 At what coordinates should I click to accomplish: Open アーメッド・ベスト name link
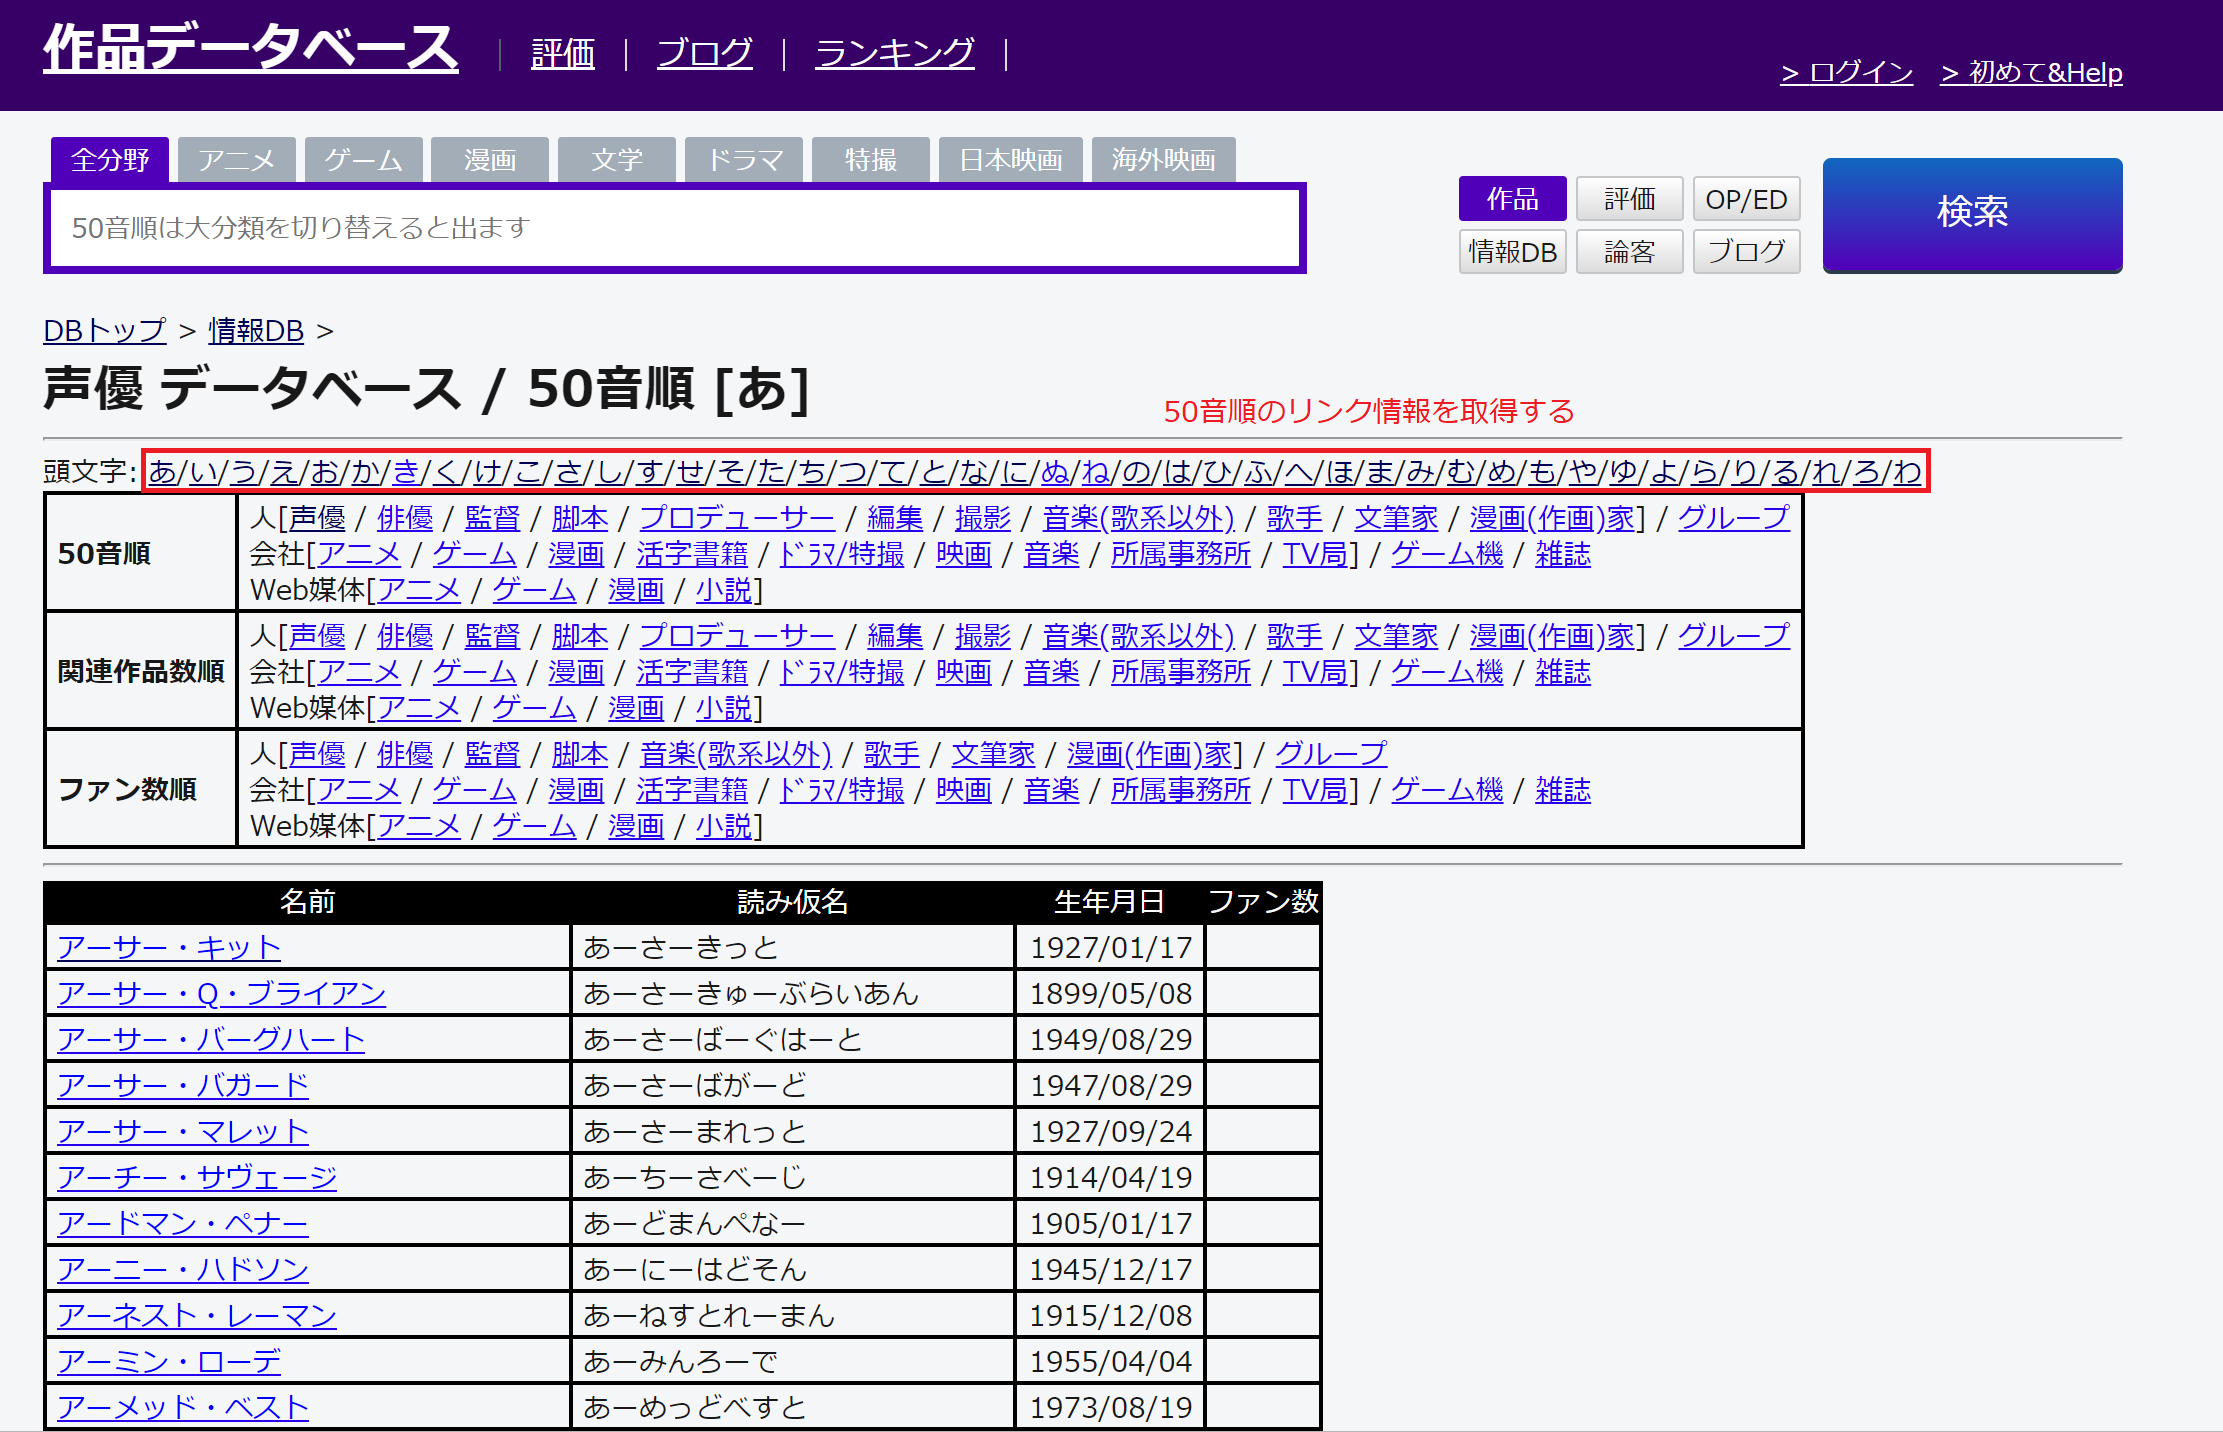click(183, 1407)
